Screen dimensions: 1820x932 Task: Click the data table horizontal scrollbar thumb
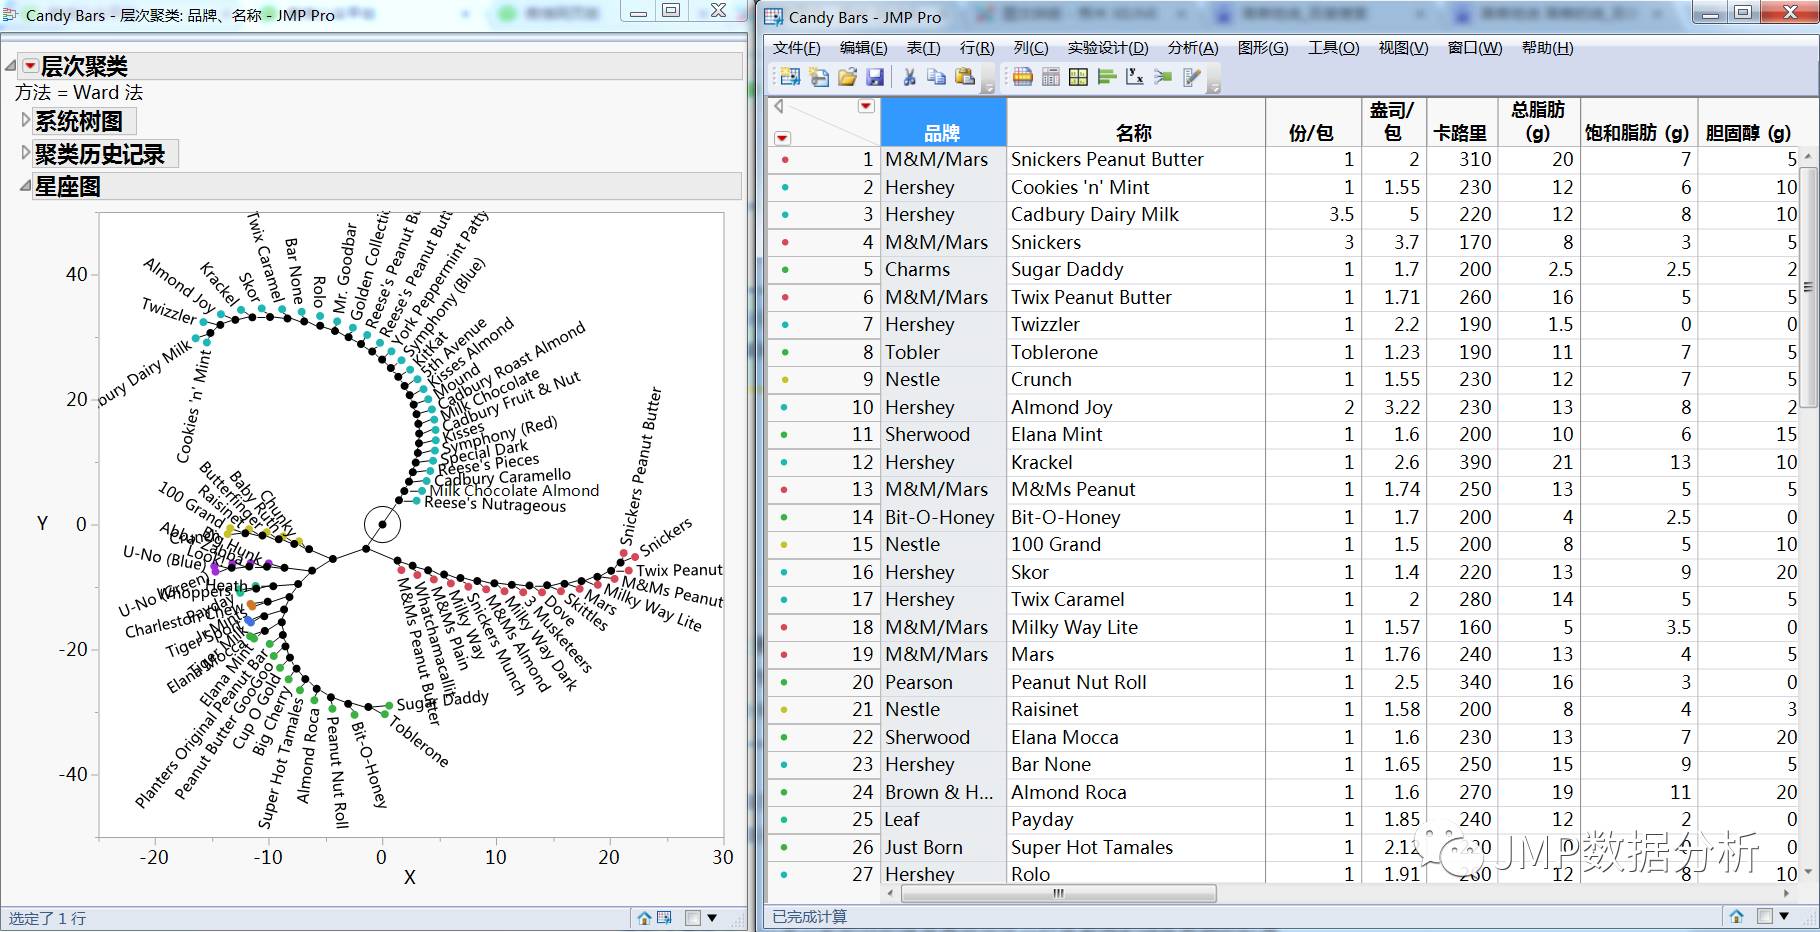click(1058, 893)
